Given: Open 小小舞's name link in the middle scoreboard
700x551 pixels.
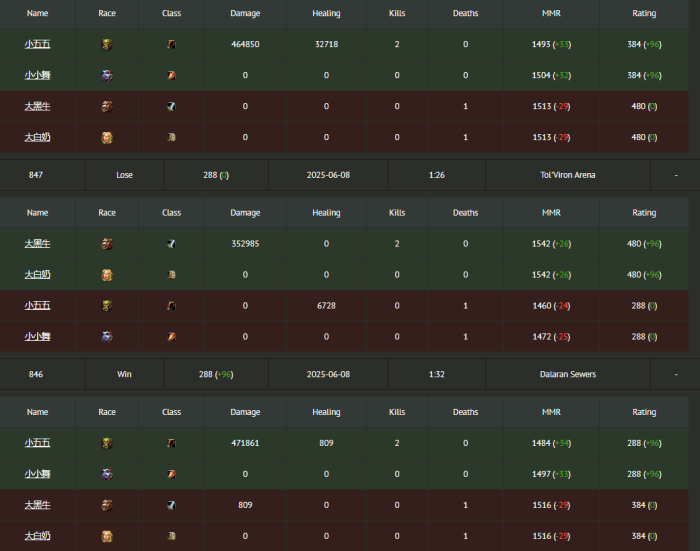Looking at the screenshot, I should coord(37,337).
